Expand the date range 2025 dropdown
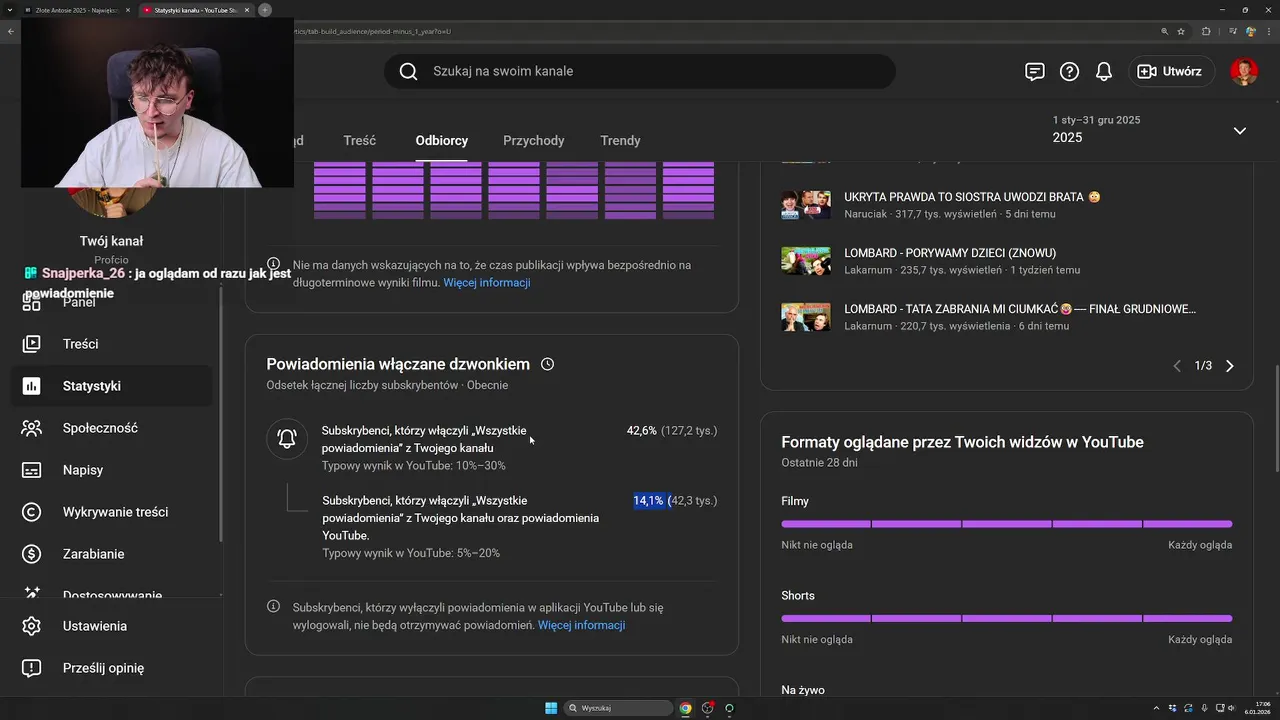This screenshot has width=1280, height=720. click(1239, 130)
